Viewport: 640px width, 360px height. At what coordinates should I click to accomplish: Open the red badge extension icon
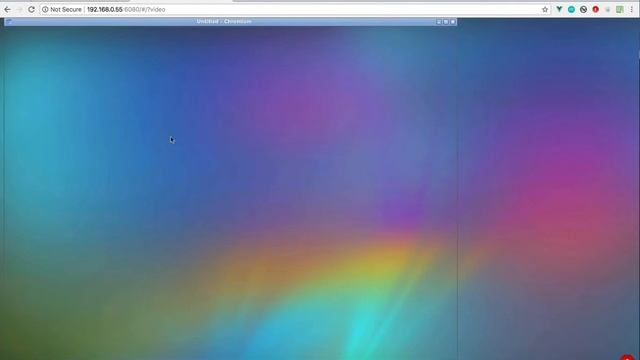click(x=596, y=9)
